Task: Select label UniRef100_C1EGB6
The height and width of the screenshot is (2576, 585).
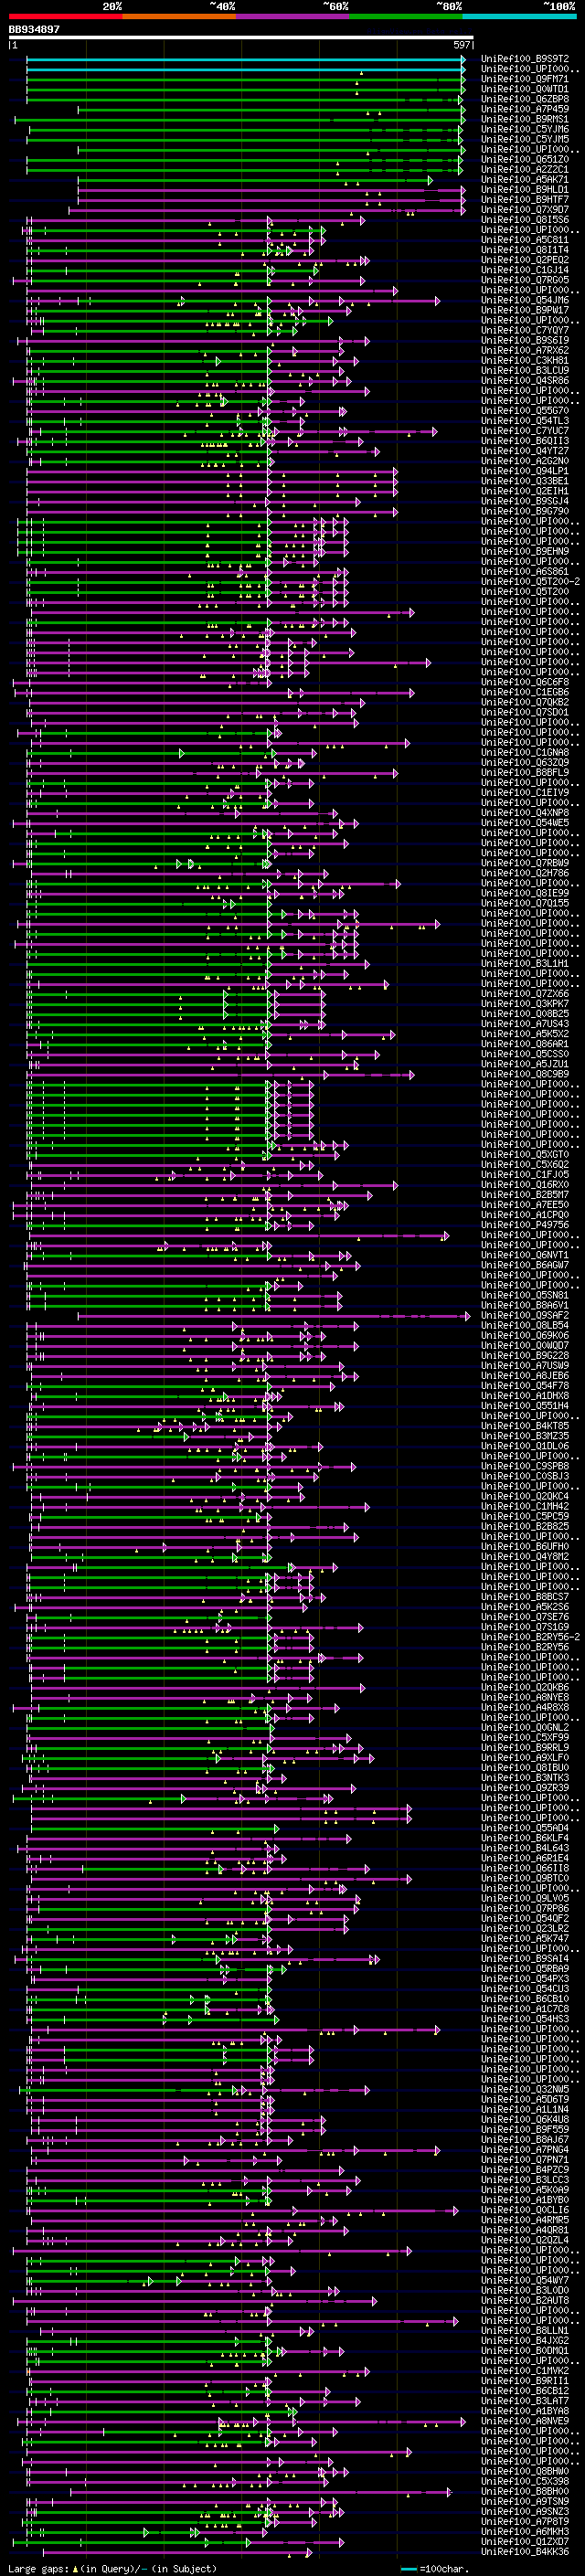Action: pos(525,692)
